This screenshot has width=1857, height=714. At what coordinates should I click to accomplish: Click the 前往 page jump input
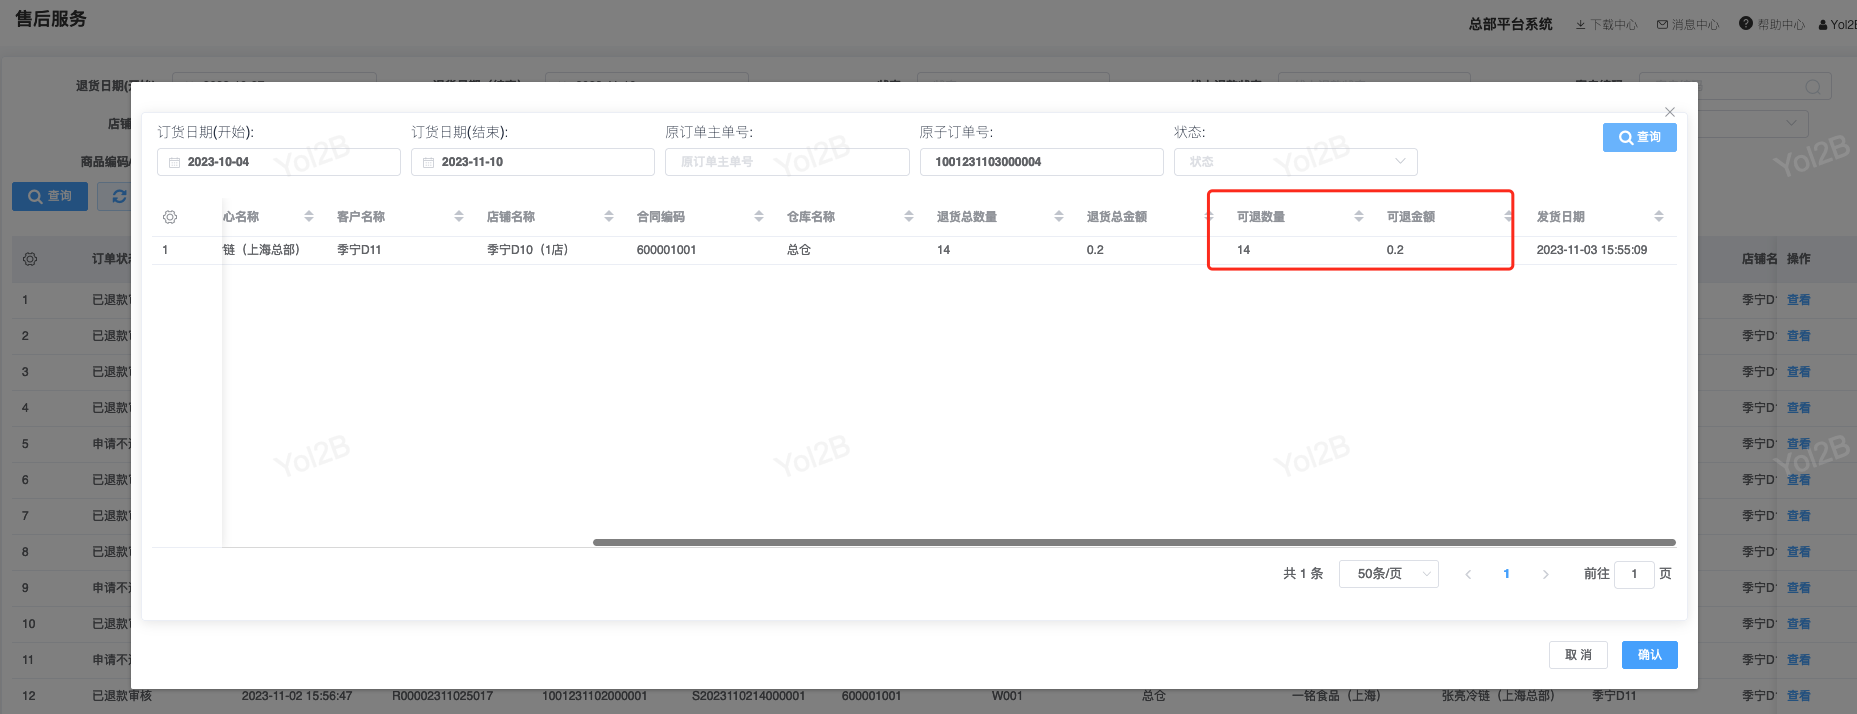tap(1634, 574)
